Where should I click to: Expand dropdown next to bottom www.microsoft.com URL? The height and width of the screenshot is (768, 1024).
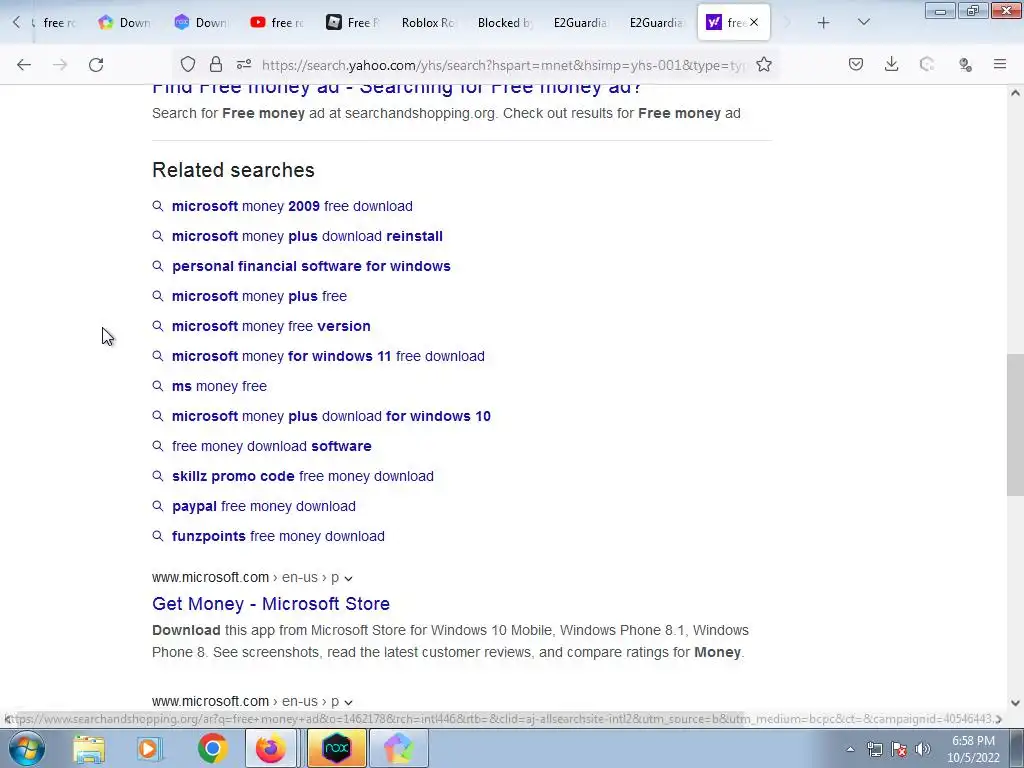click(x=348, y=702)
